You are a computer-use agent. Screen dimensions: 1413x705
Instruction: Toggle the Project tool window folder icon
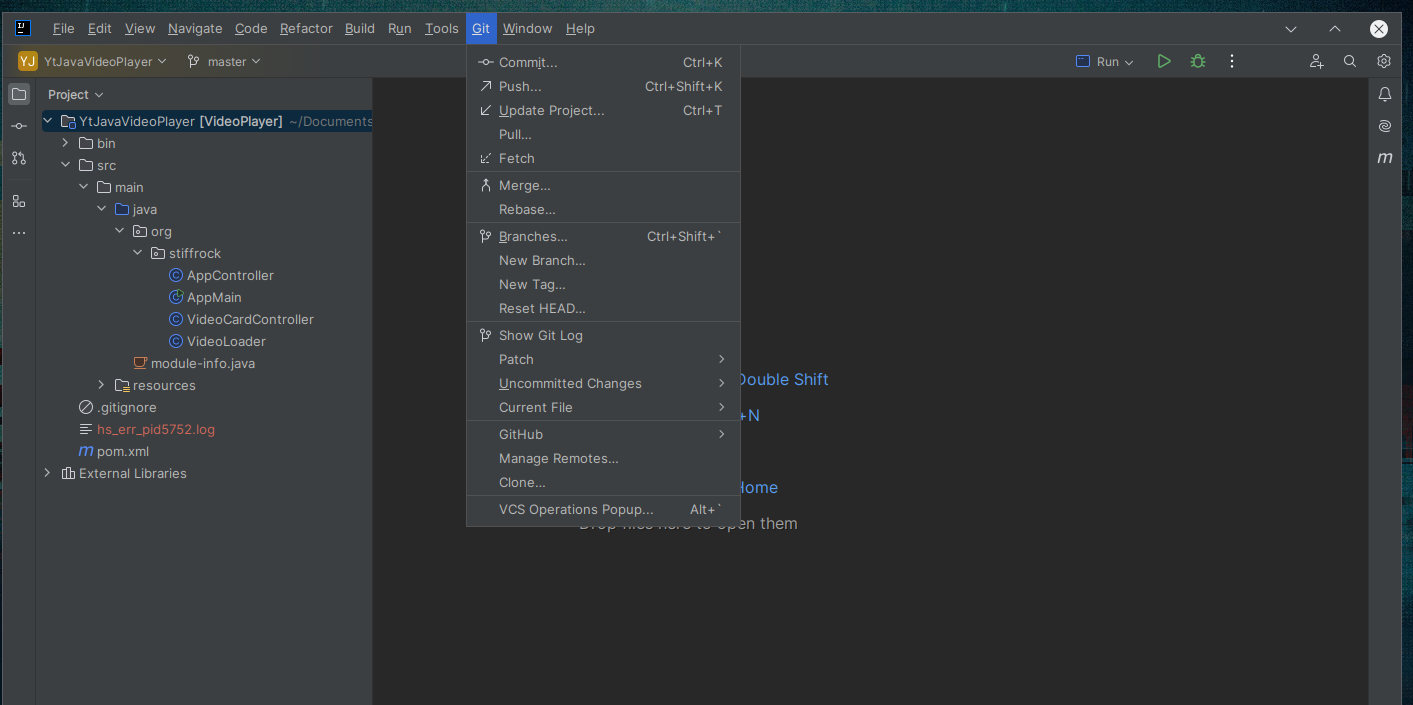19,94
